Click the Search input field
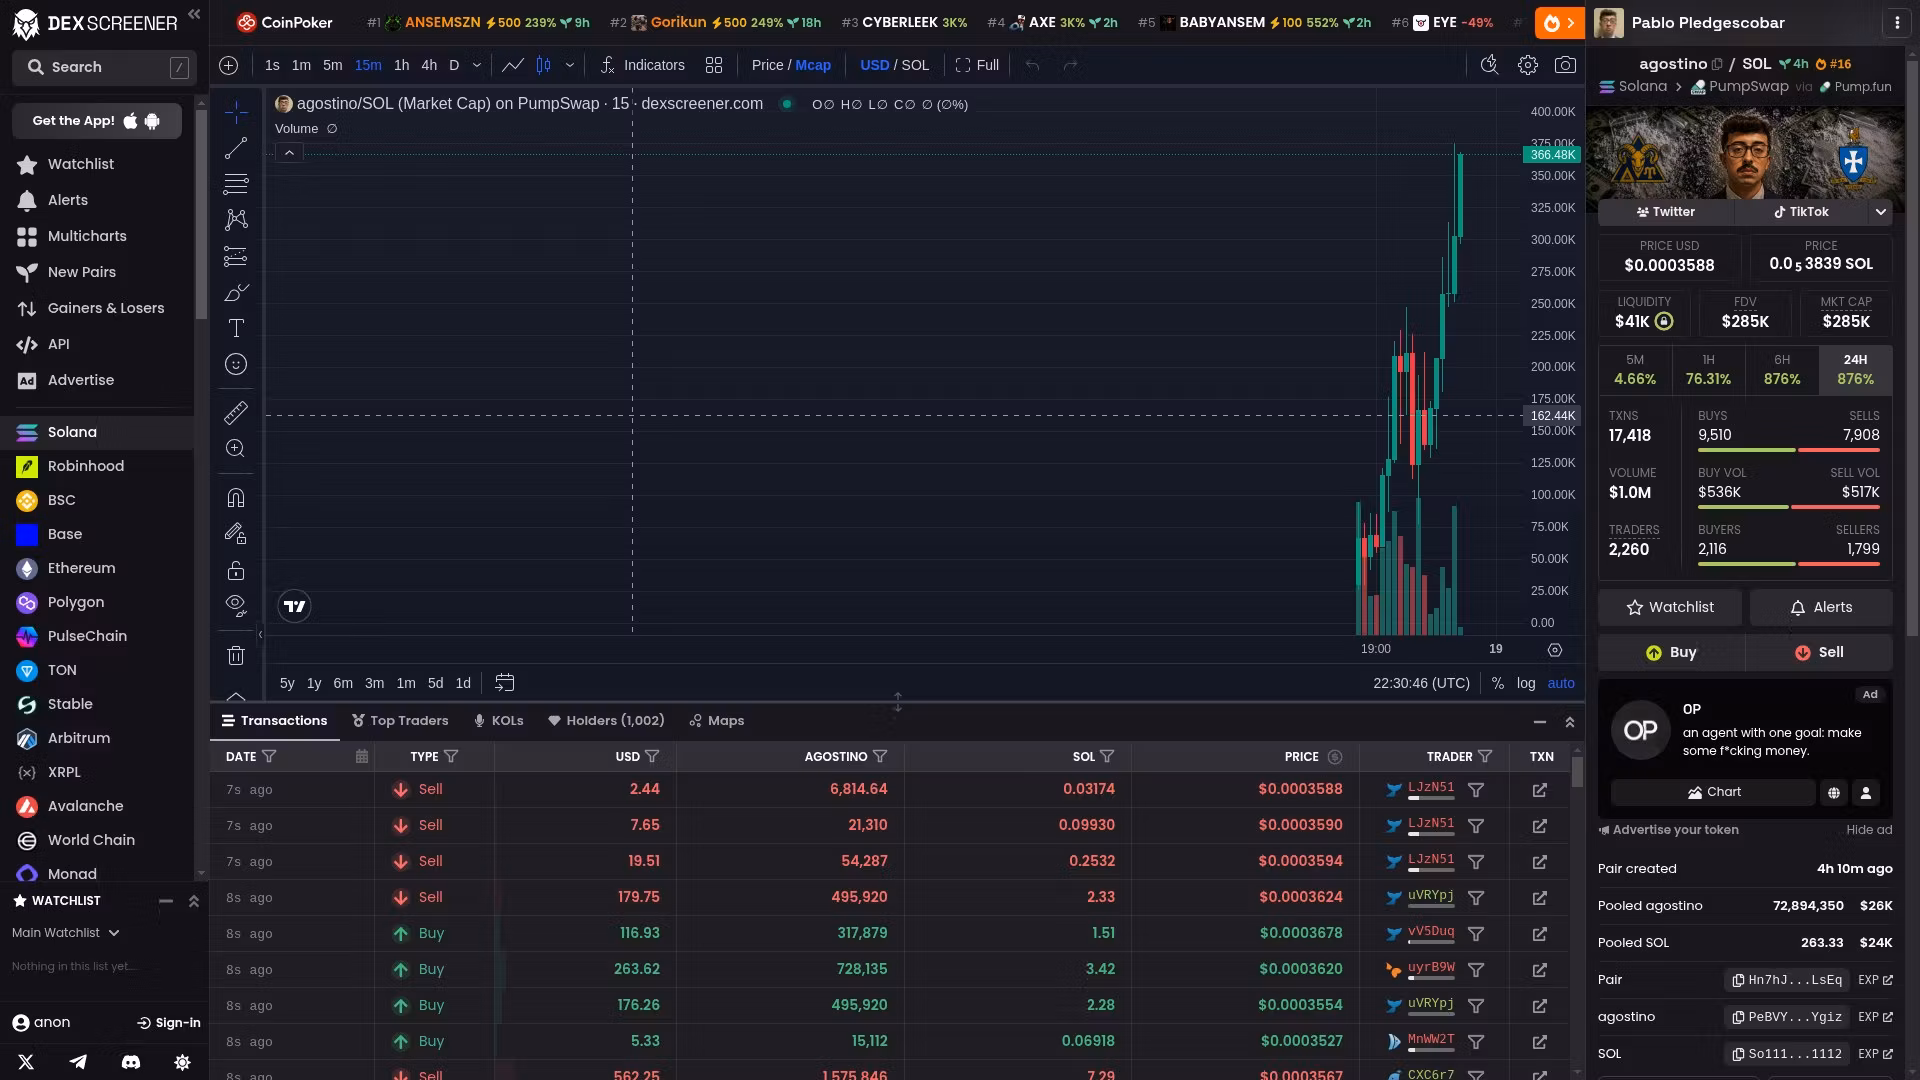 [x=103, y=67]
